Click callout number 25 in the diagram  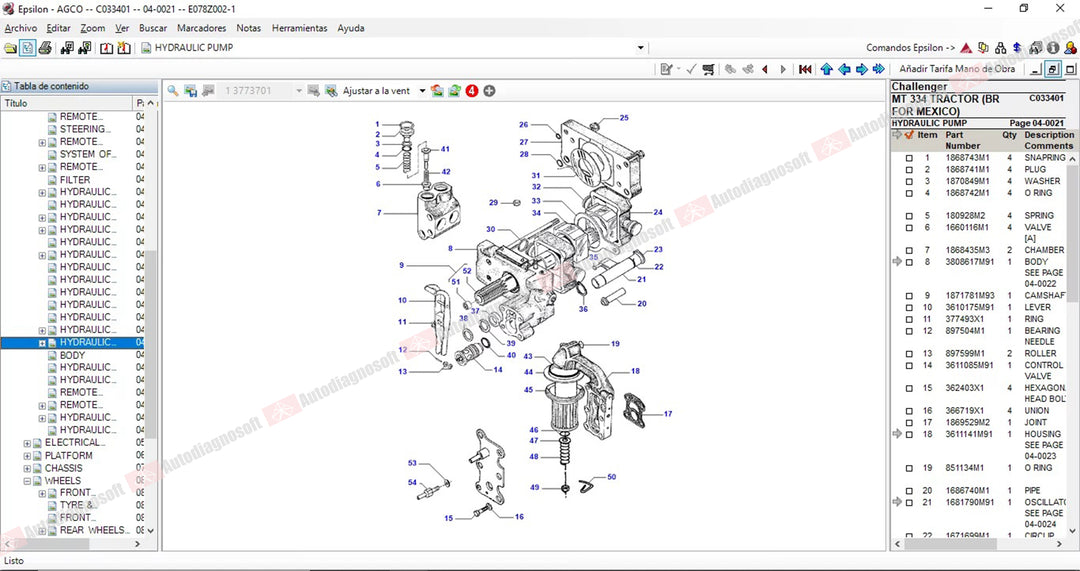(x=624, y=118)
